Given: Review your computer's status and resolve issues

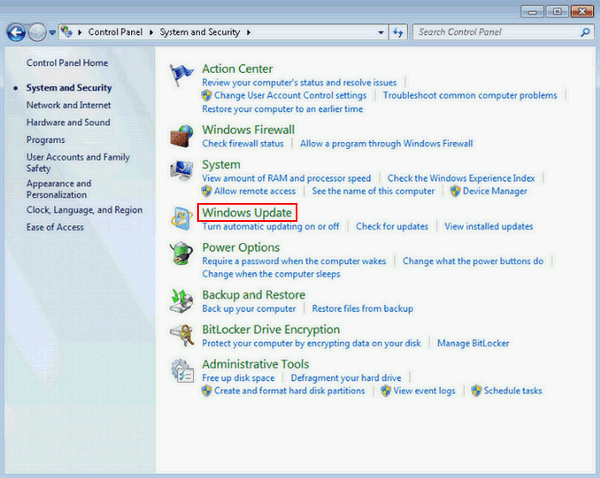Looking at the screenshot, I should click(299, 82).
